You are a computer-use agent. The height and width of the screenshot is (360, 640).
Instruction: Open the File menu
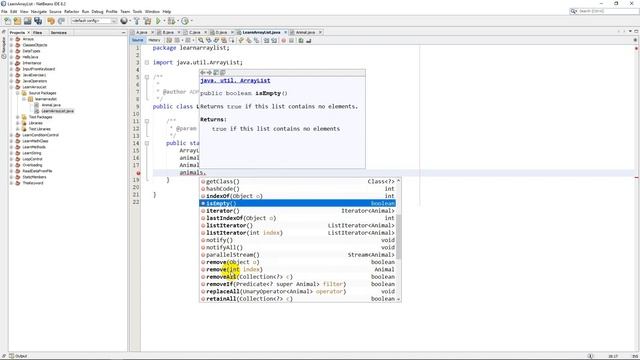[x=4, y=11]
